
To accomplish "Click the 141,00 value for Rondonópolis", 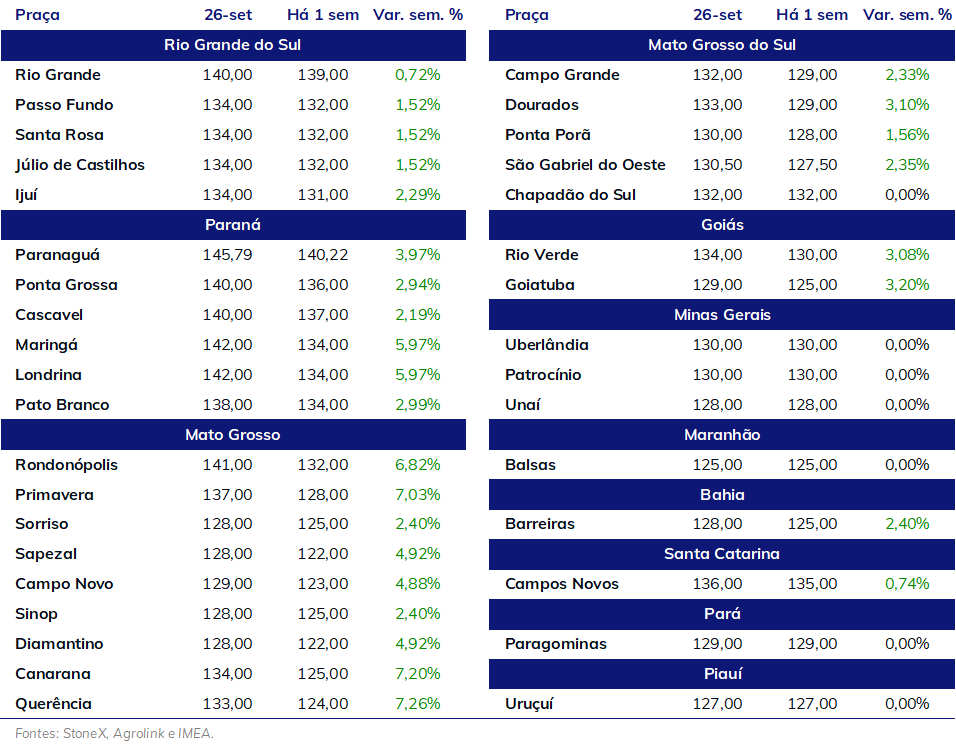I will tap(227, 465).
